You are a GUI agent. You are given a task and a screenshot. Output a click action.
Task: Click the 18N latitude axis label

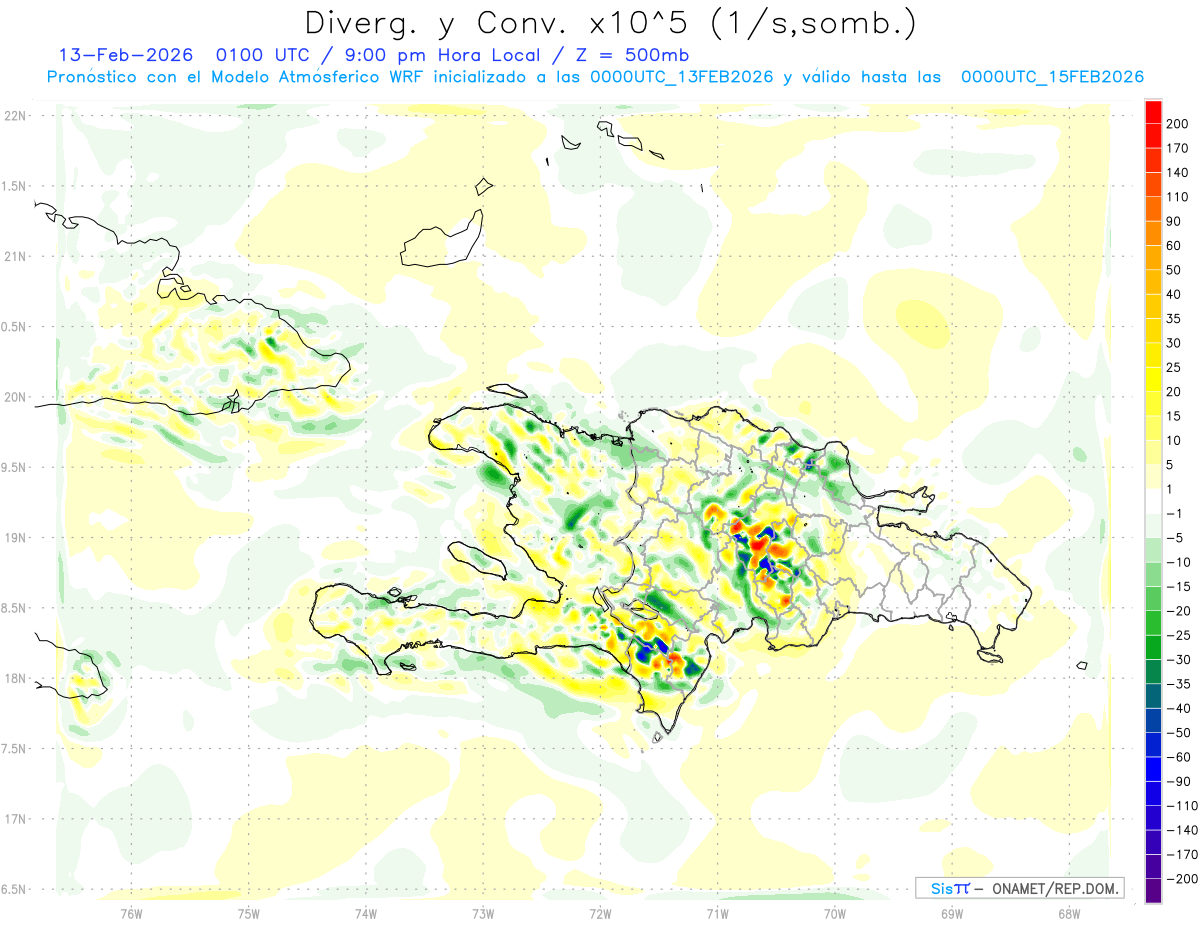pos(15,678)
